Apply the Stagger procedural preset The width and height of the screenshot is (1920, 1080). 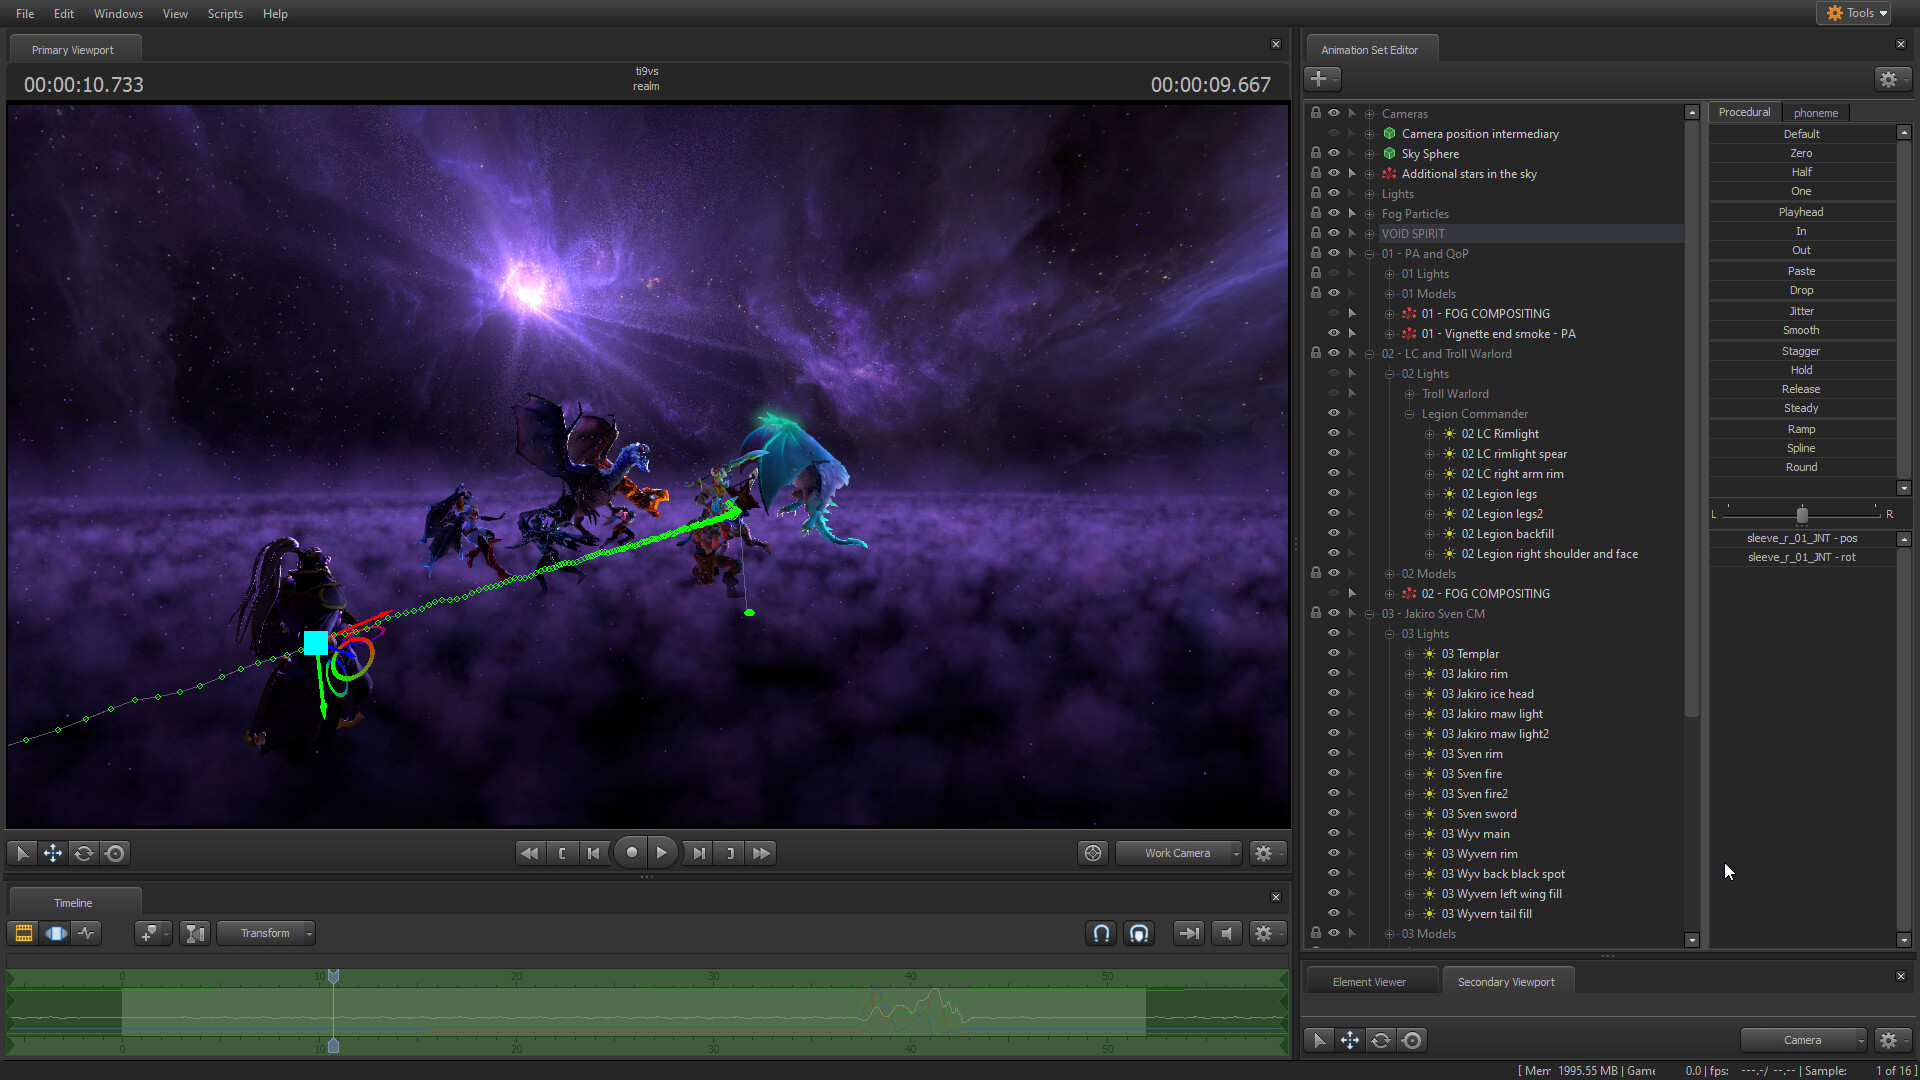tap(1801, 351)
